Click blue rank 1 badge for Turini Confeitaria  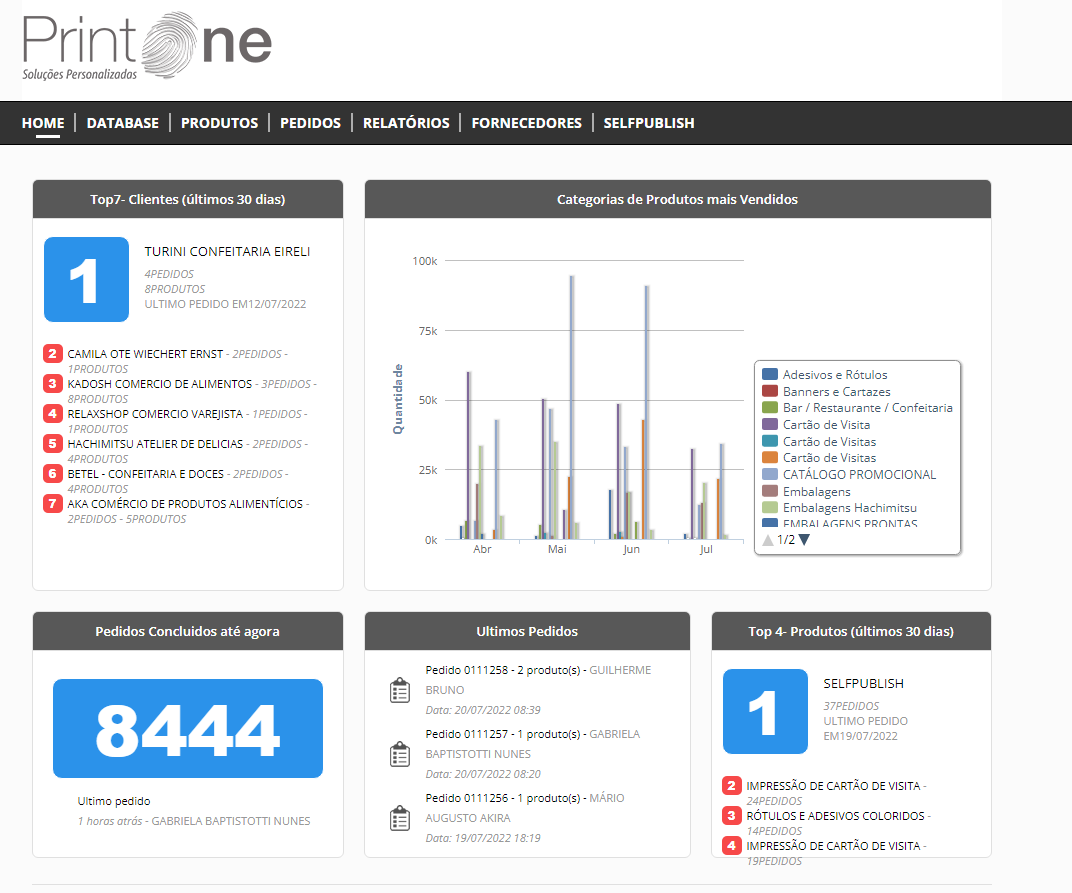point(86,280)
